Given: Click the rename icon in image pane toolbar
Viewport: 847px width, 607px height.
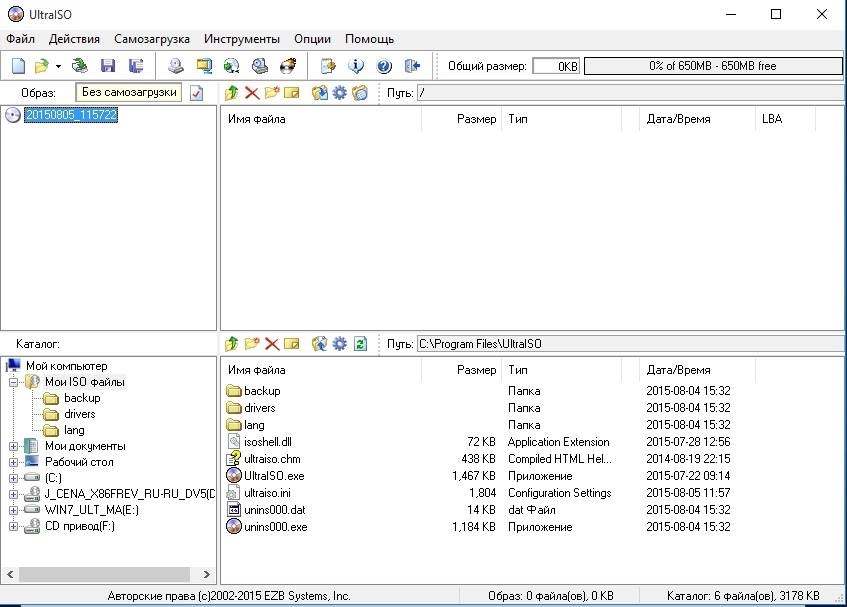Looking at the screenshot, I should [292, 93].
